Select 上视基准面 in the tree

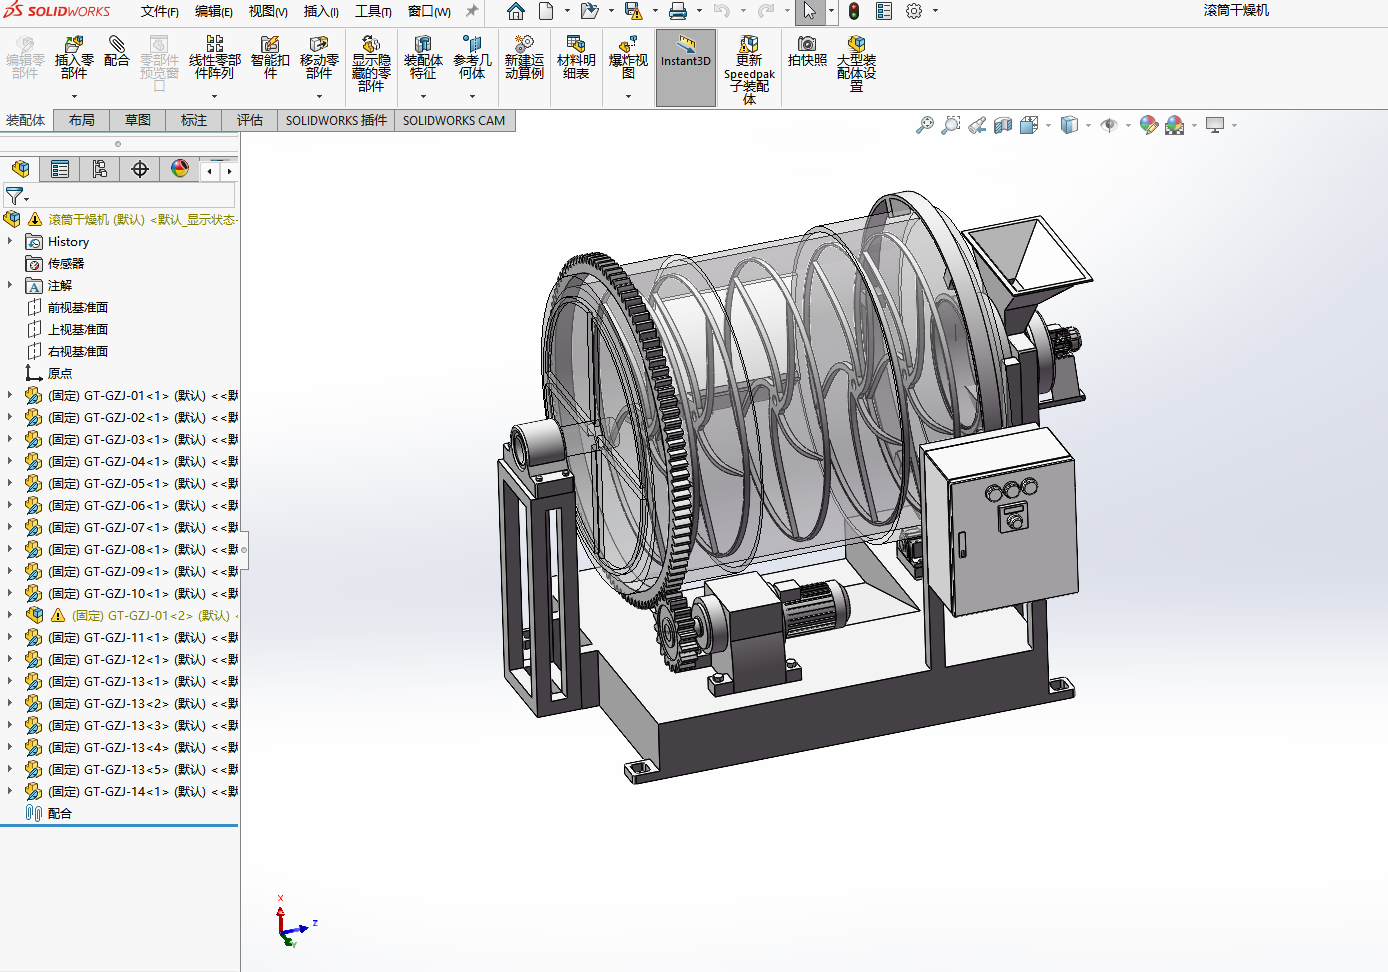tap(78, 329)
